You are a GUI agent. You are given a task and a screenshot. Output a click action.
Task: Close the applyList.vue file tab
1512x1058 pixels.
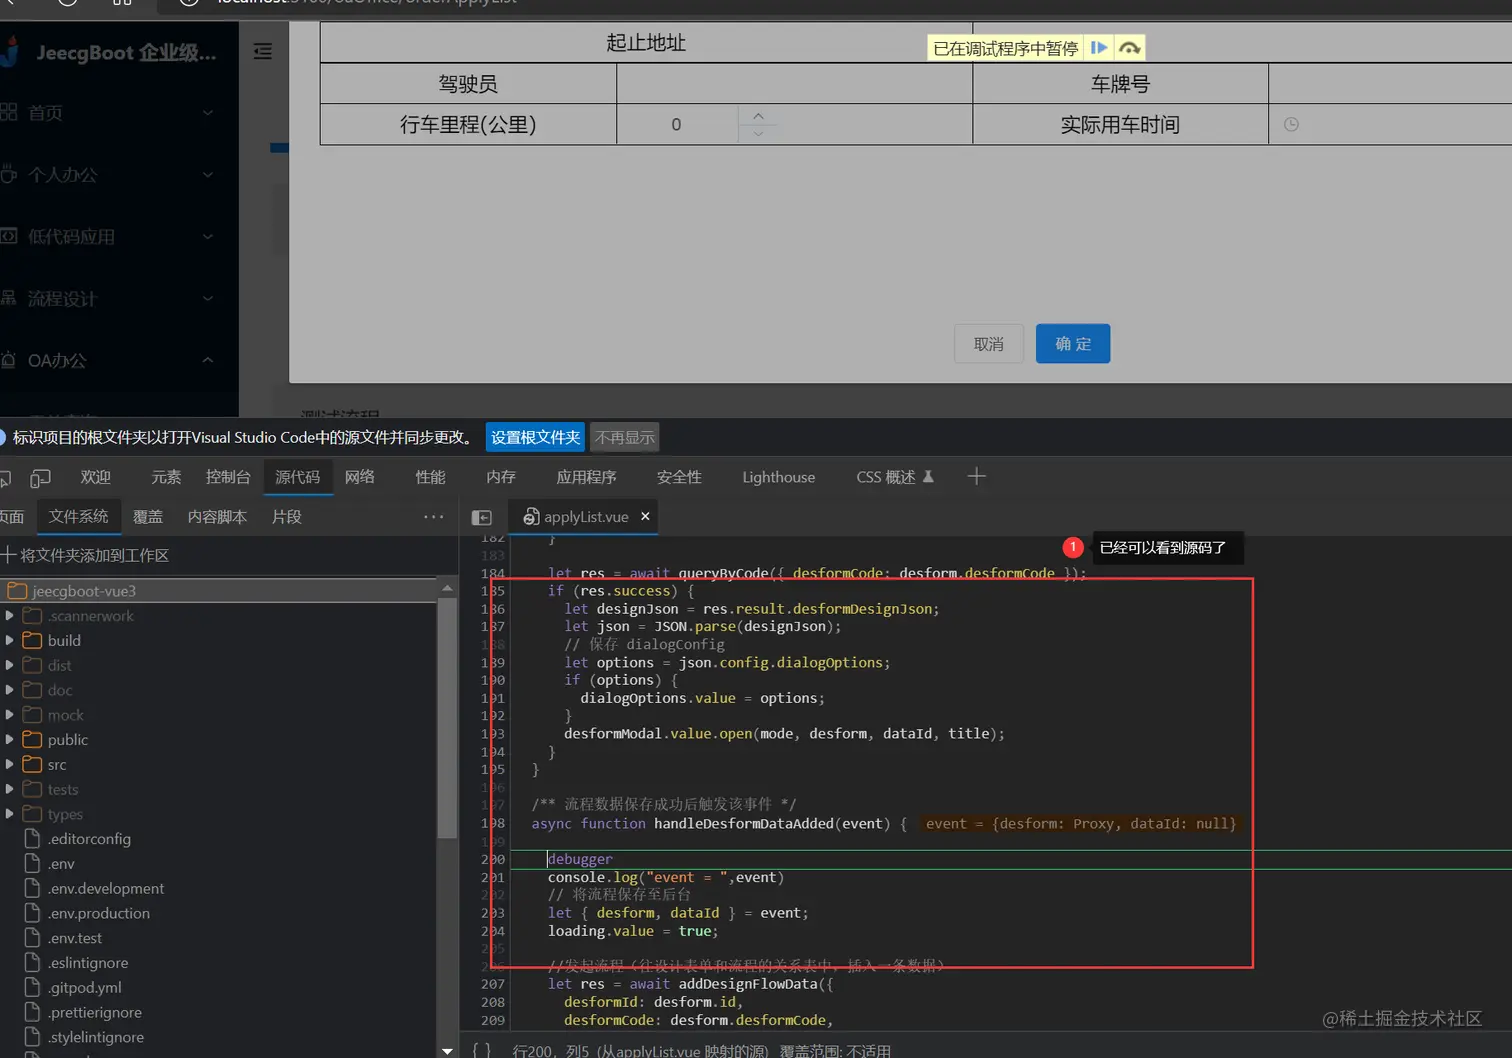coord(645,516)
